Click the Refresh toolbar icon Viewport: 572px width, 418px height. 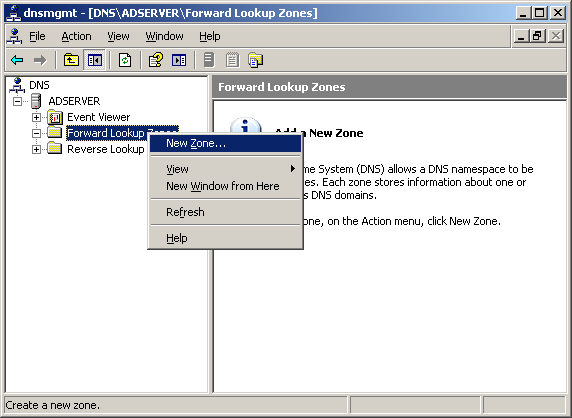[125, 60]
